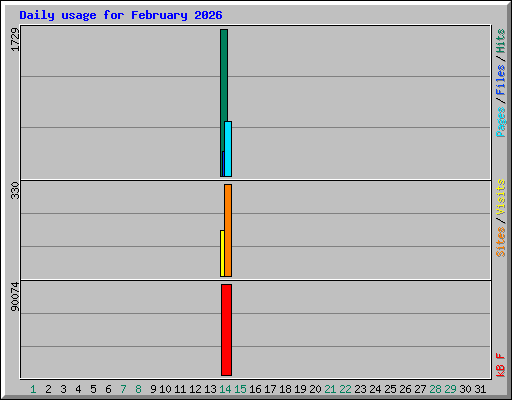Click day label 23 on the x-axis
512x400 pixels.
pos(360,389)
